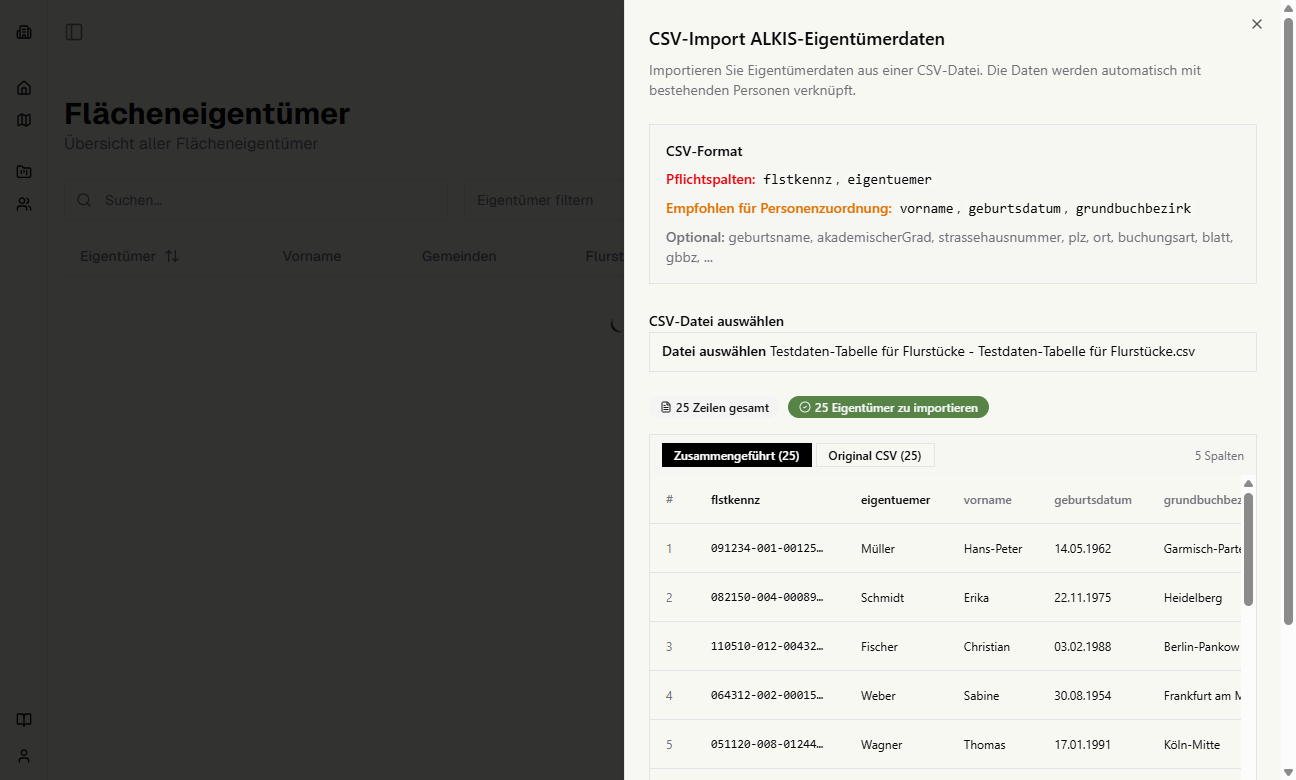Screen dimensions: 1296x780
Task: Click the Thomas cell
Action: point(985,745)
